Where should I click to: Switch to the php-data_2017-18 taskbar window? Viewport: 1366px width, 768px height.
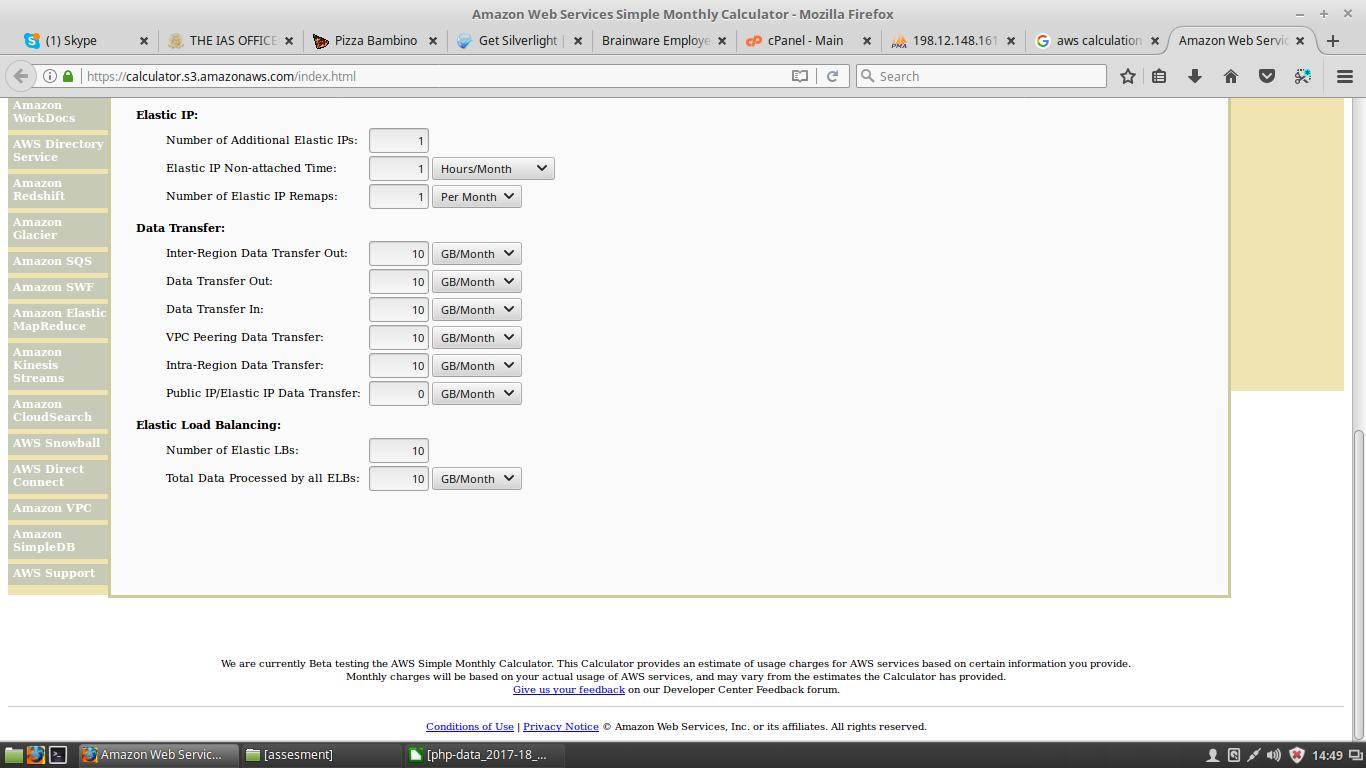485,755
